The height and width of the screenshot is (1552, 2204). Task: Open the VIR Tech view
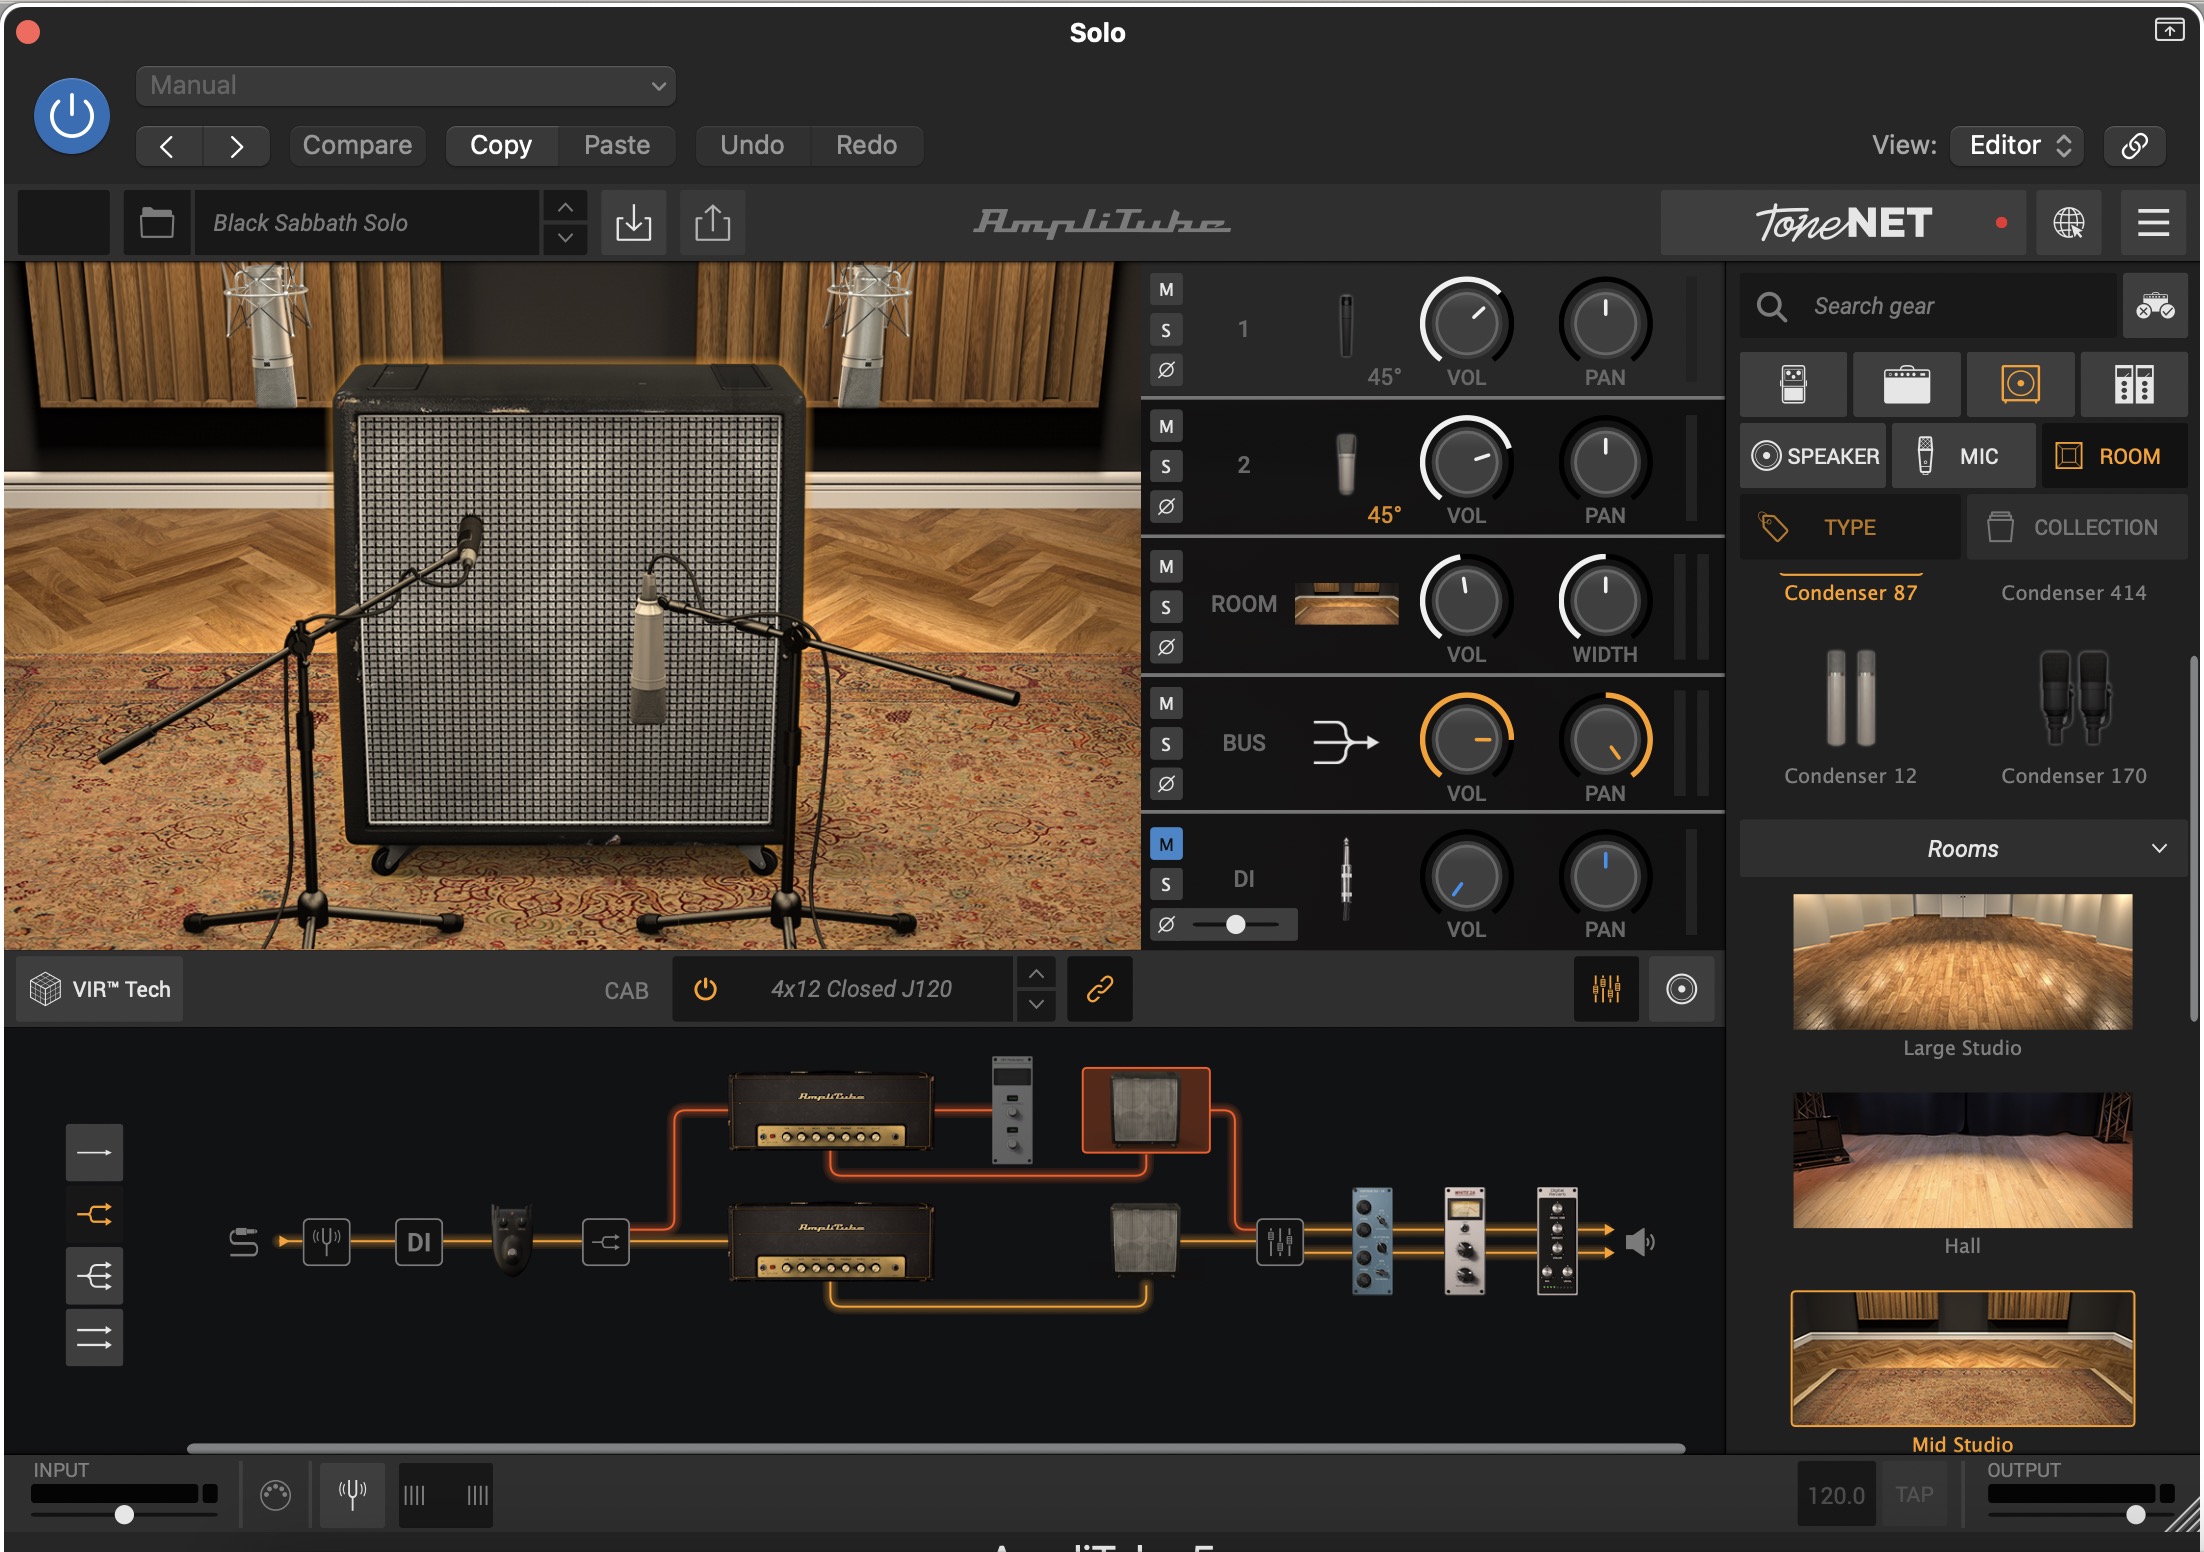(100, 990)
